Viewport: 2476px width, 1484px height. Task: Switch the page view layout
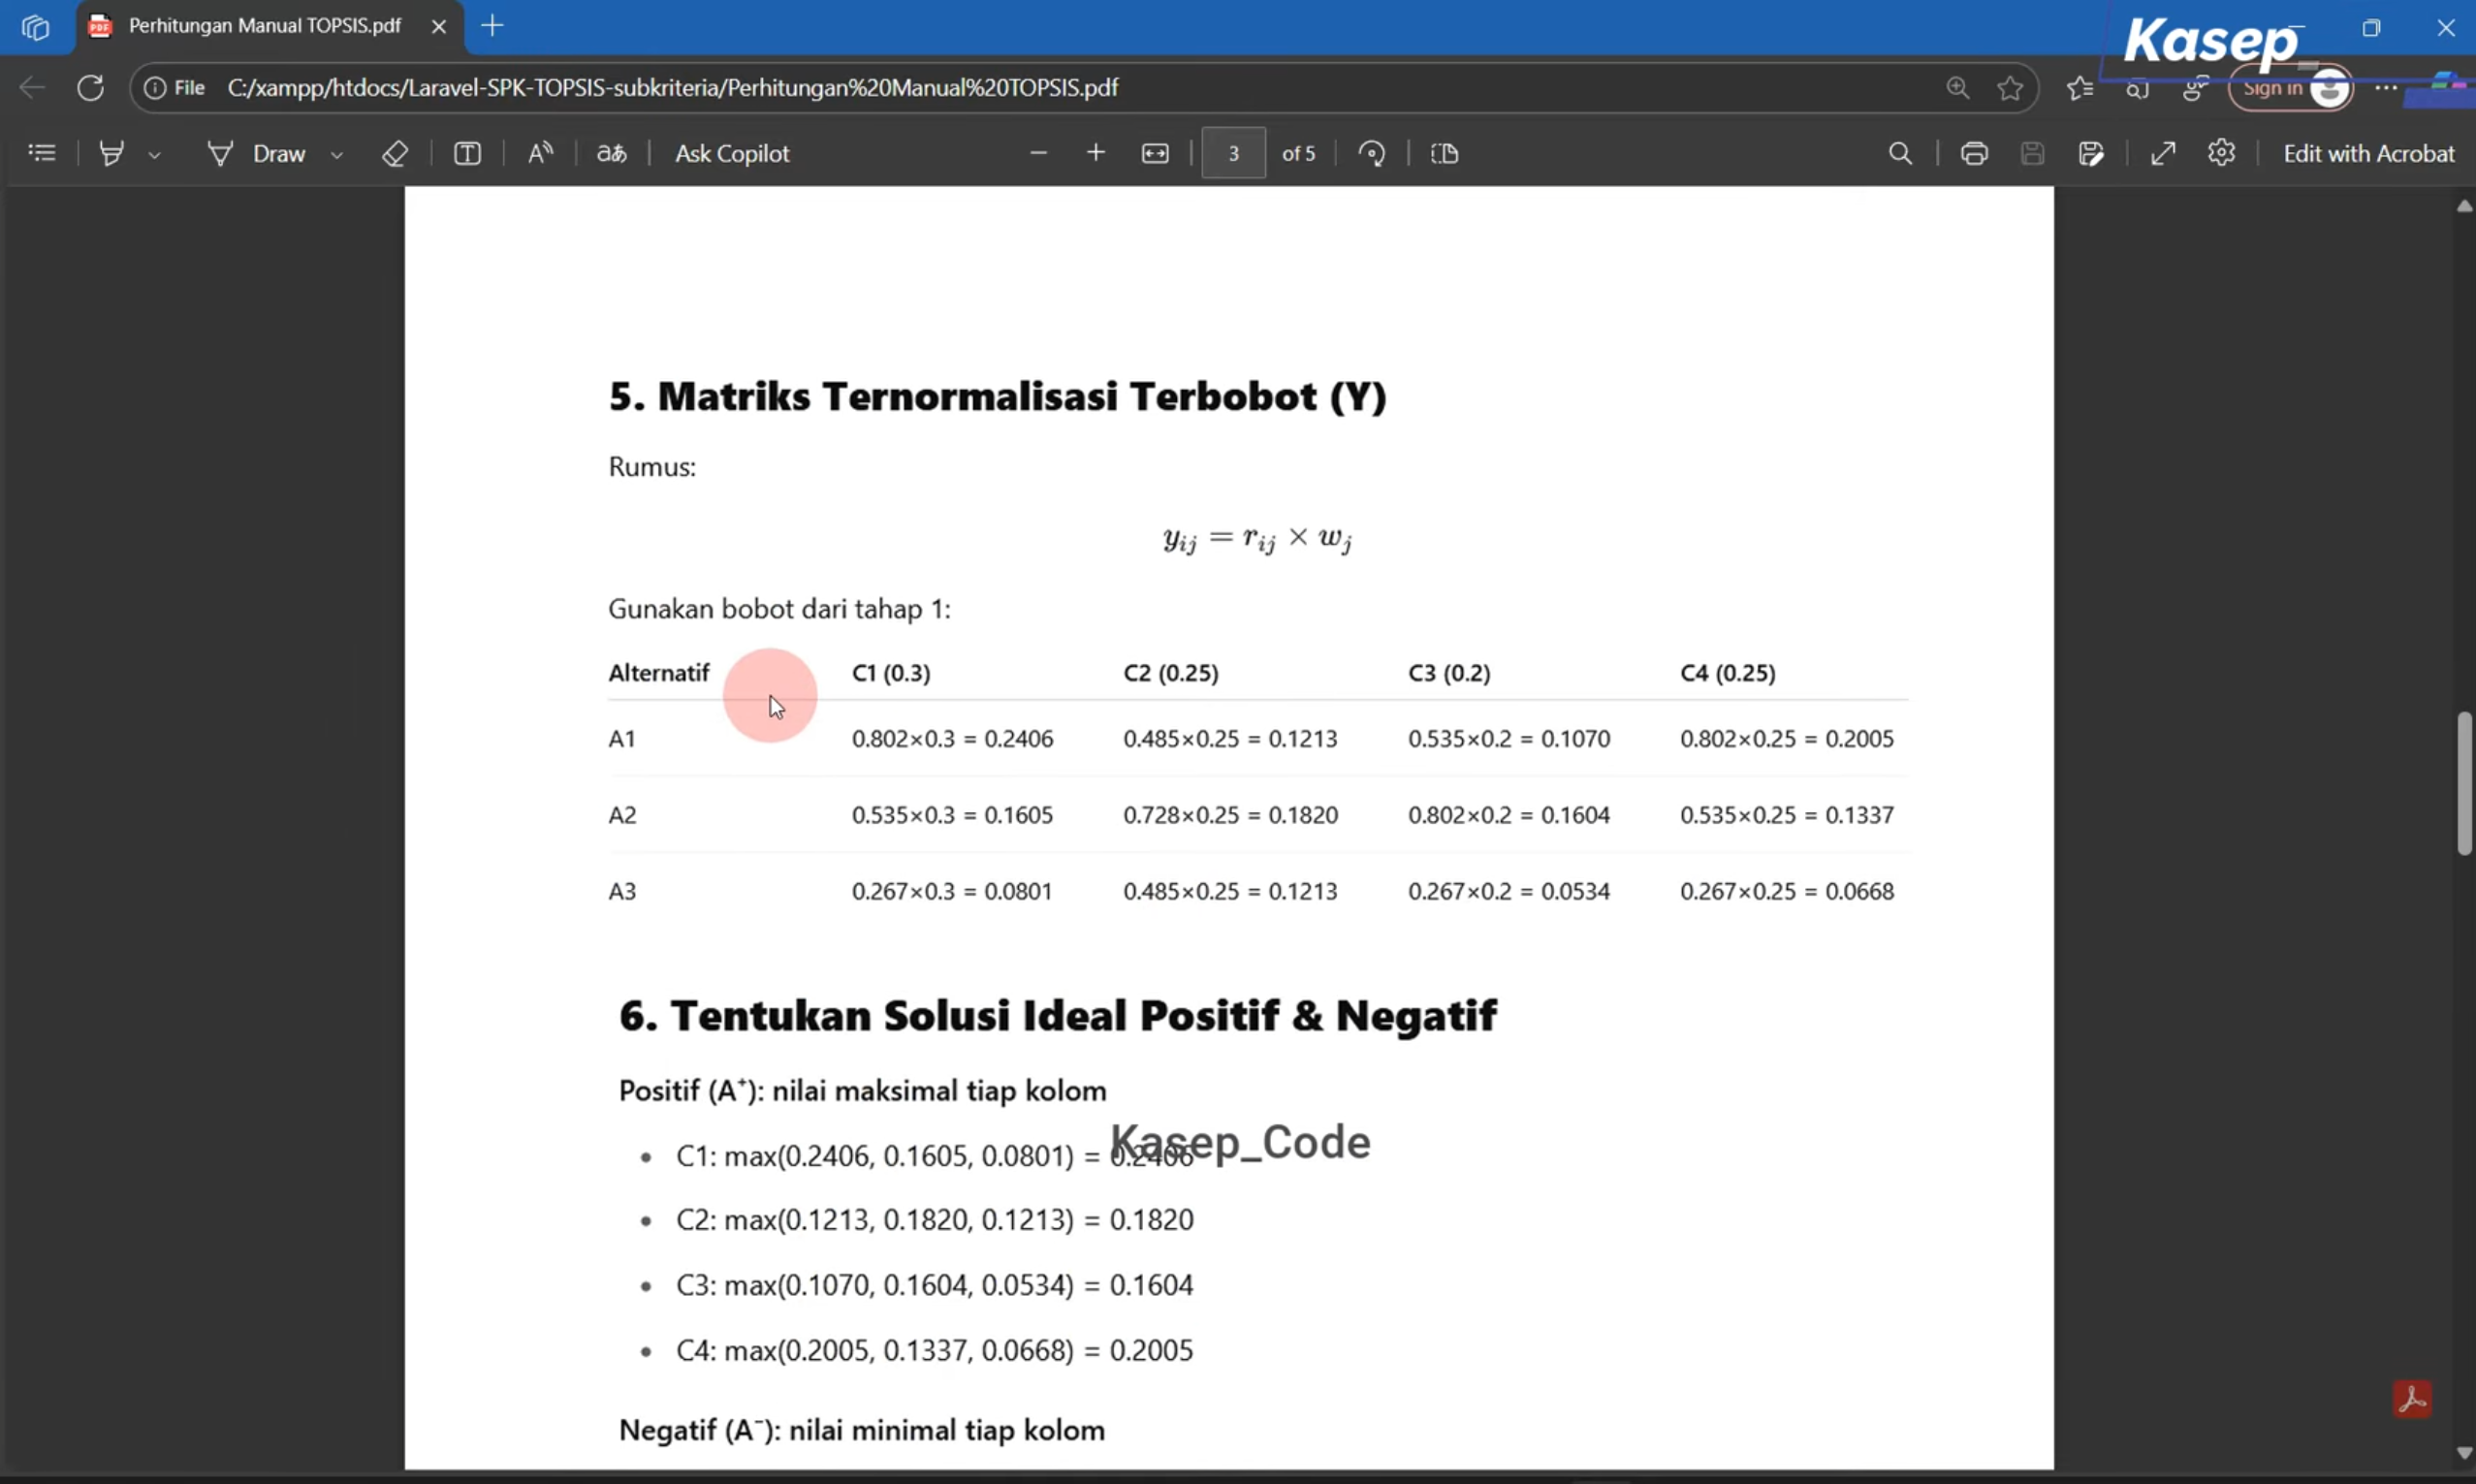(1445, 153)
